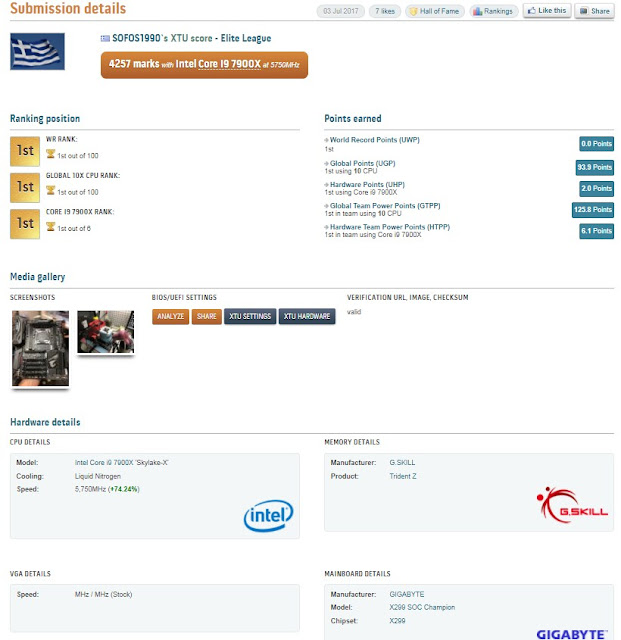Click the G.SKILL manufacturer value
This screenshot has height=640, width=621.
tap(402, 462)
